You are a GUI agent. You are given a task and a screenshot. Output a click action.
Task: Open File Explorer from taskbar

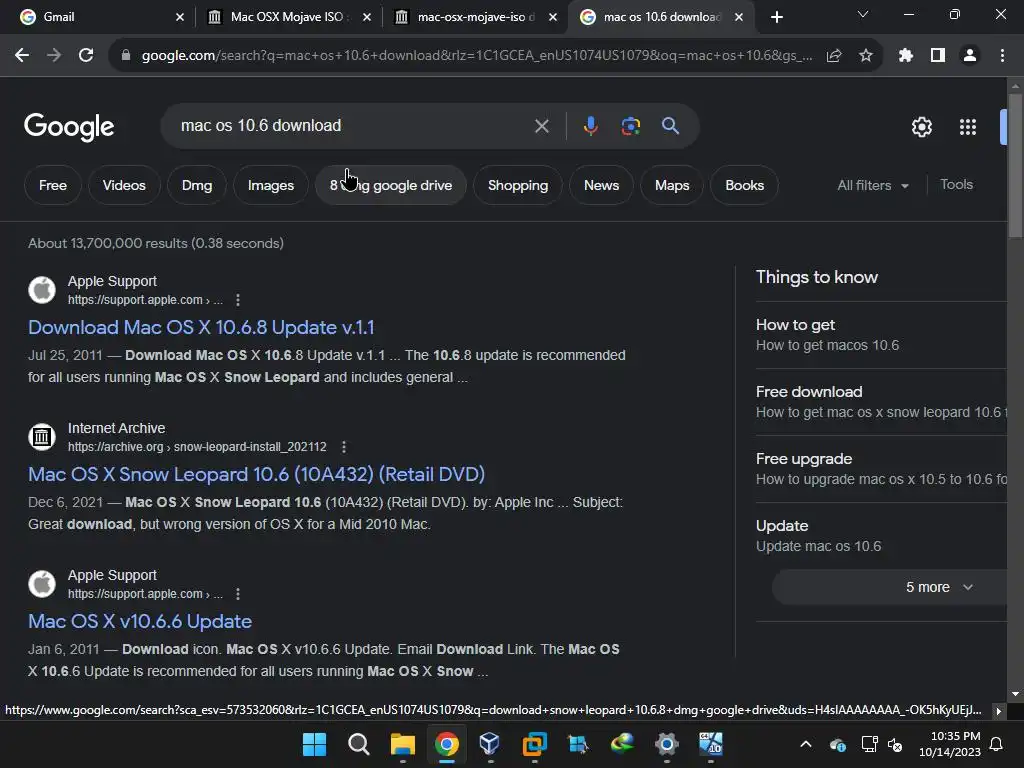coord(402,744)
